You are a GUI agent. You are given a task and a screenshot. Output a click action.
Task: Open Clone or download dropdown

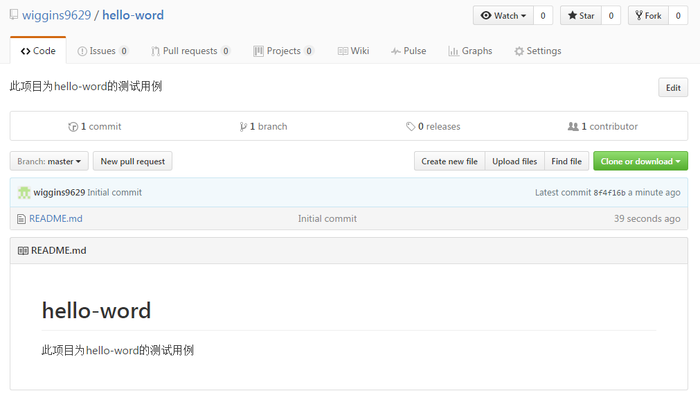[x=640, y=161]
